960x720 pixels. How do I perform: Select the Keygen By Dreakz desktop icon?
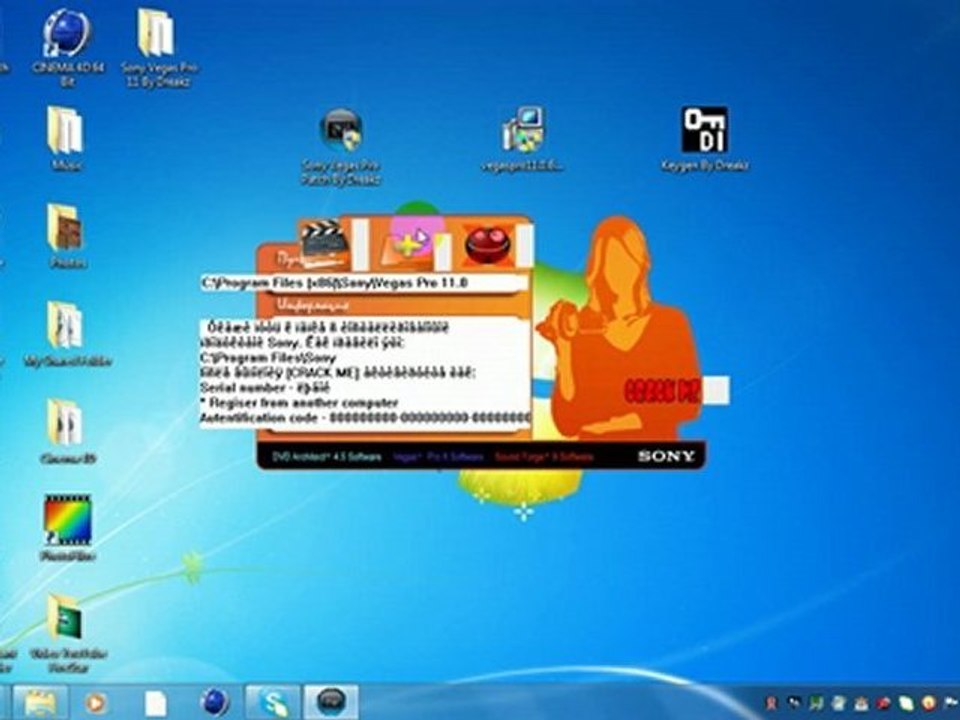coord(704,140)
